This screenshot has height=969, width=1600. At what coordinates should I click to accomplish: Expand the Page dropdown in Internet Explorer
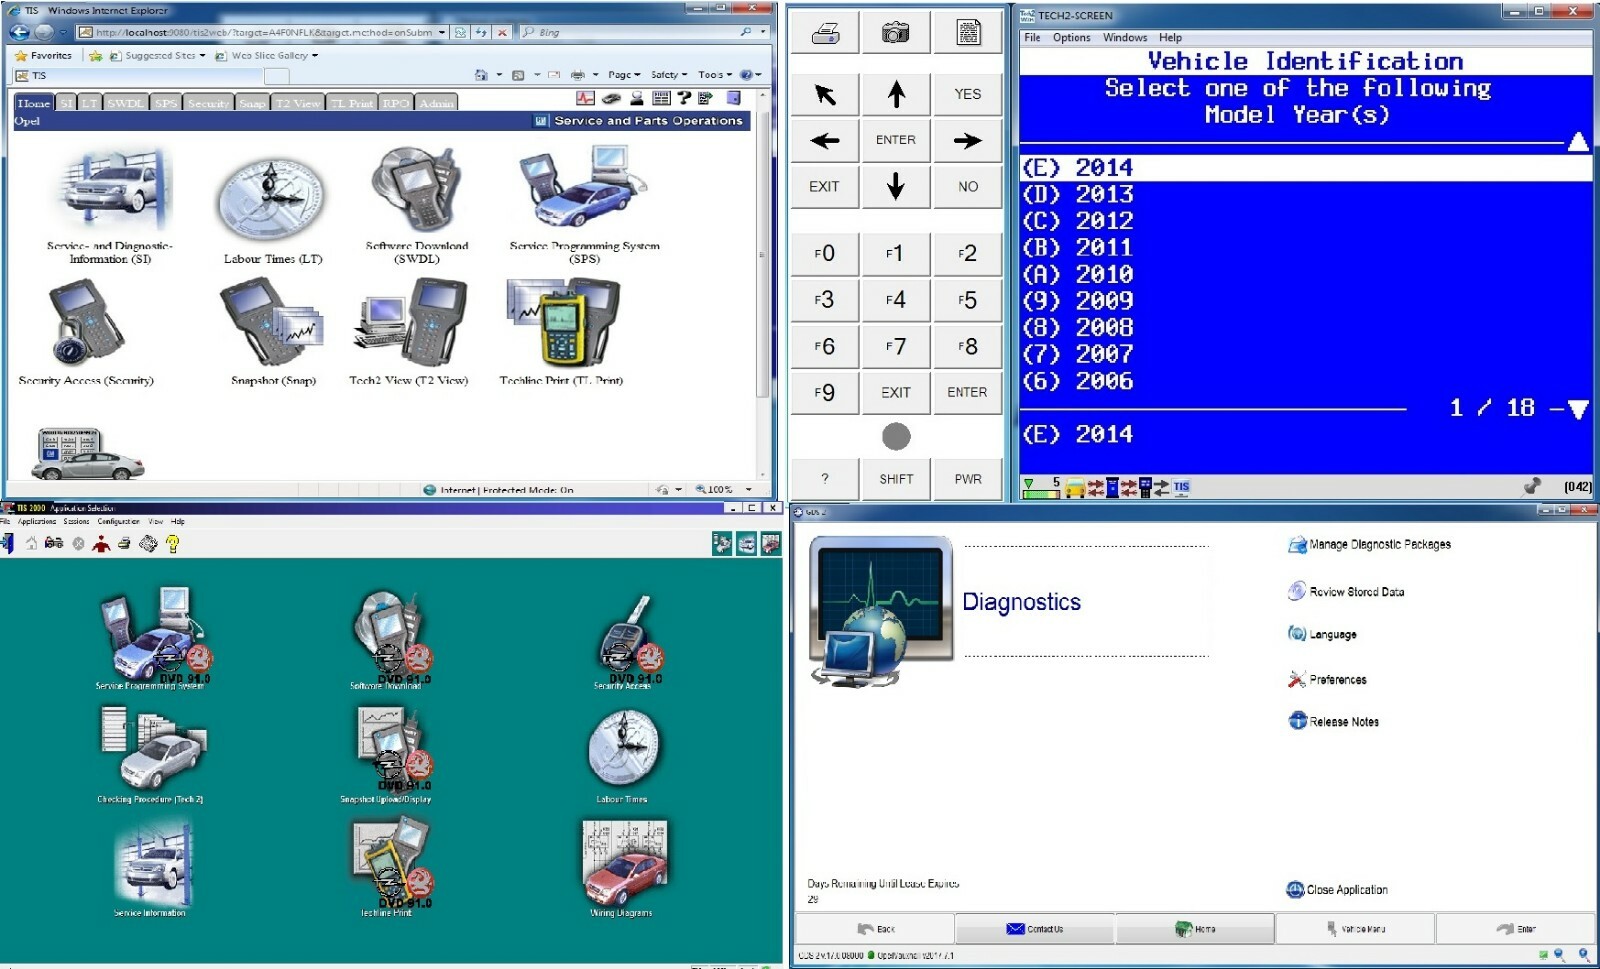click(624, 75)
